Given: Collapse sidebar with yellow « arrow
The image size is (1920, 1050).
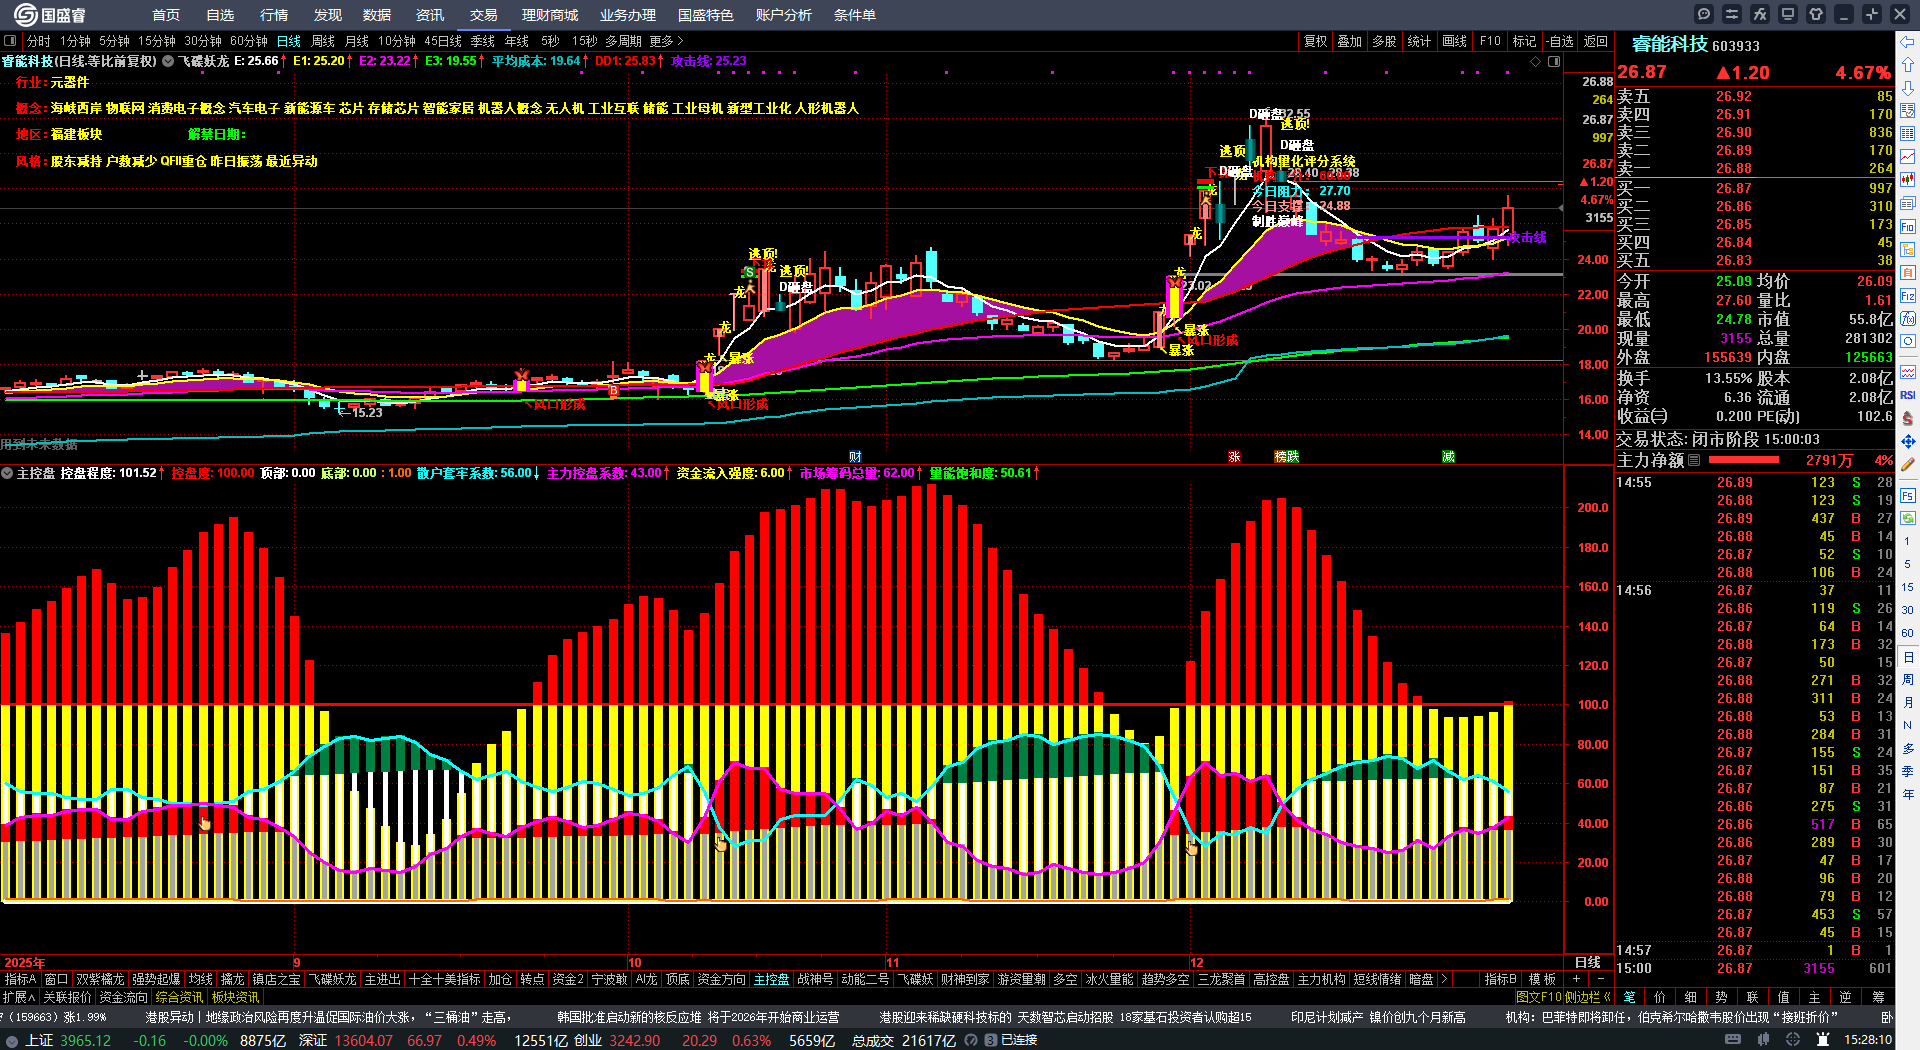Looking at the screenshot, I should [1606, 997].
